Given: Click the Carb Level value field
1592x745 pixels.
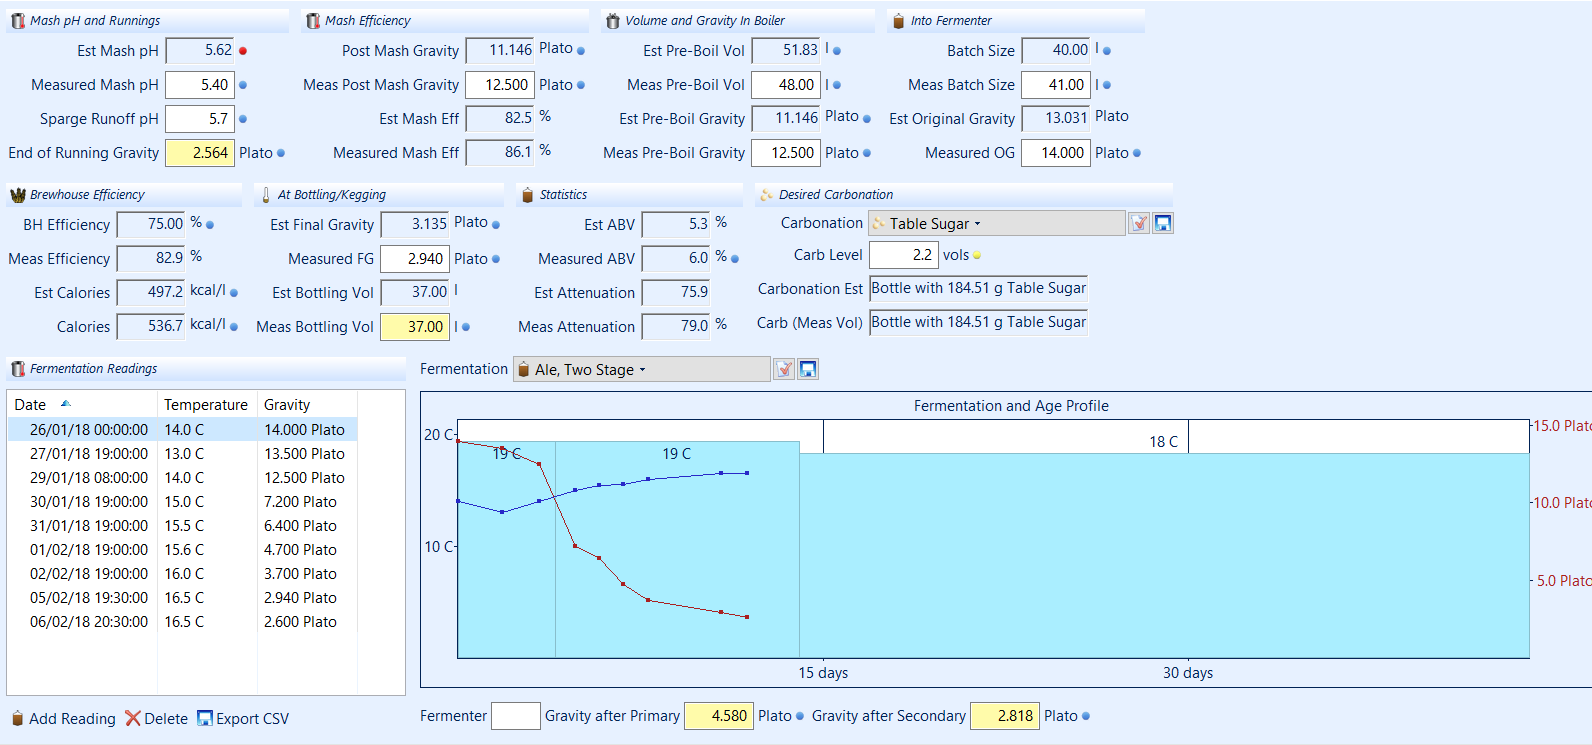Looking at the screenshot, I should [x=903, y=255].
